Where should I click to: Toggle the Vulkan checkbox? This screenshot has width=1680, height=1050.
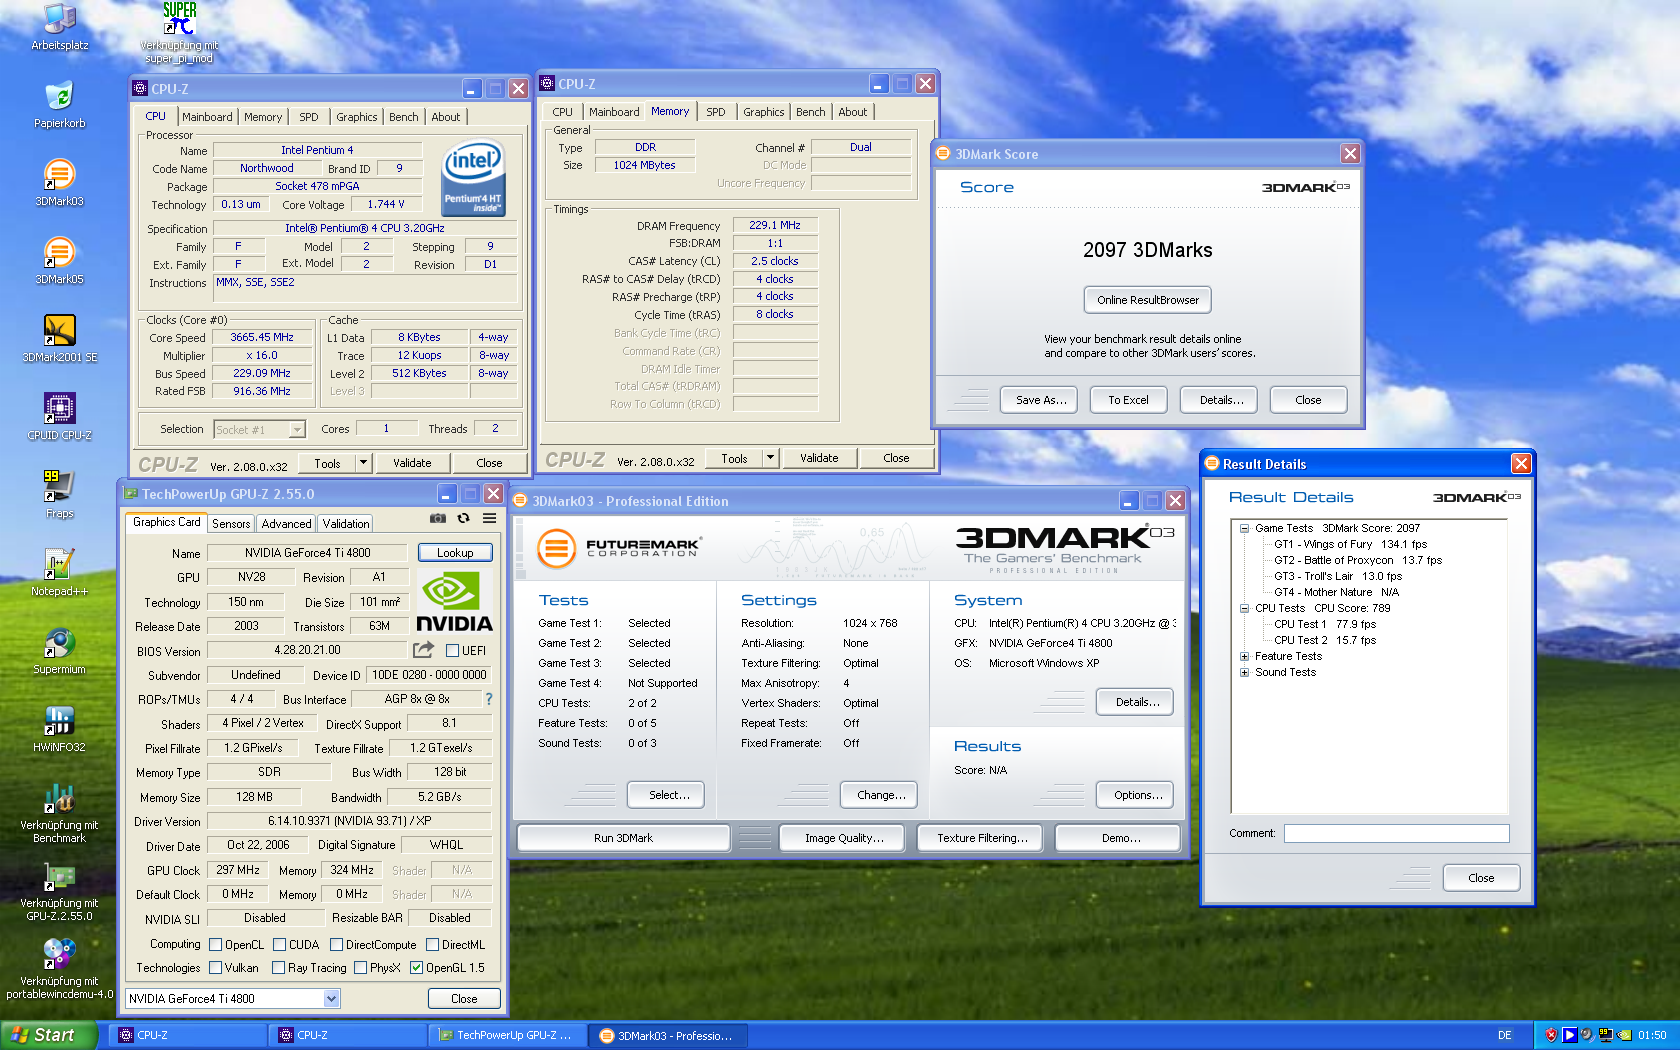click(215, 967)
